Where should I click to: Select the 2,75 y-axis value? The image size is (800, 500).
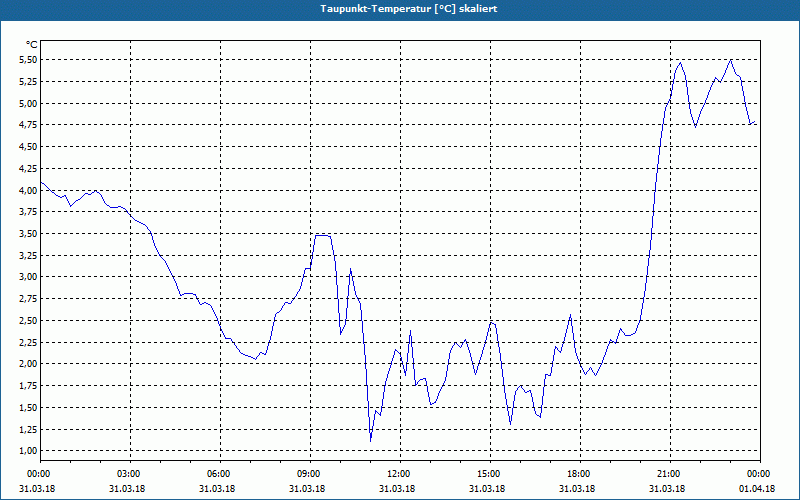(x=28, y=299)
